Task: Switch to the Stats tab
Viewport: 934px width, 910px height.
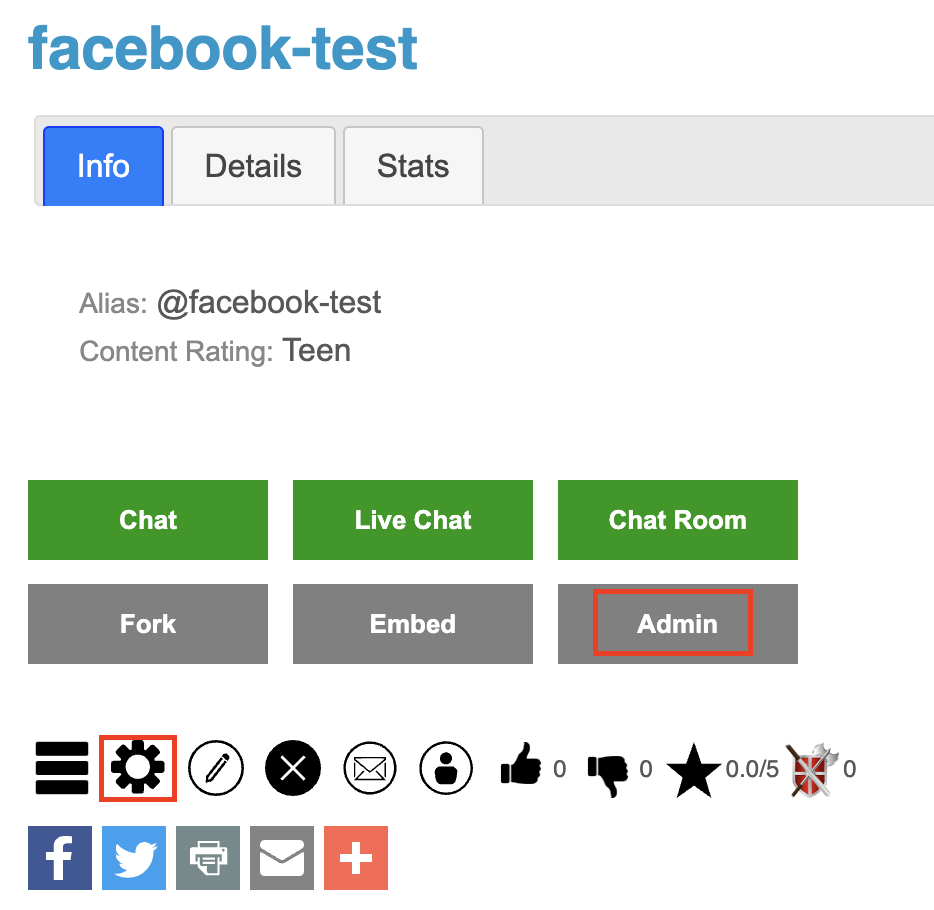Action: [x=413, y=166]
